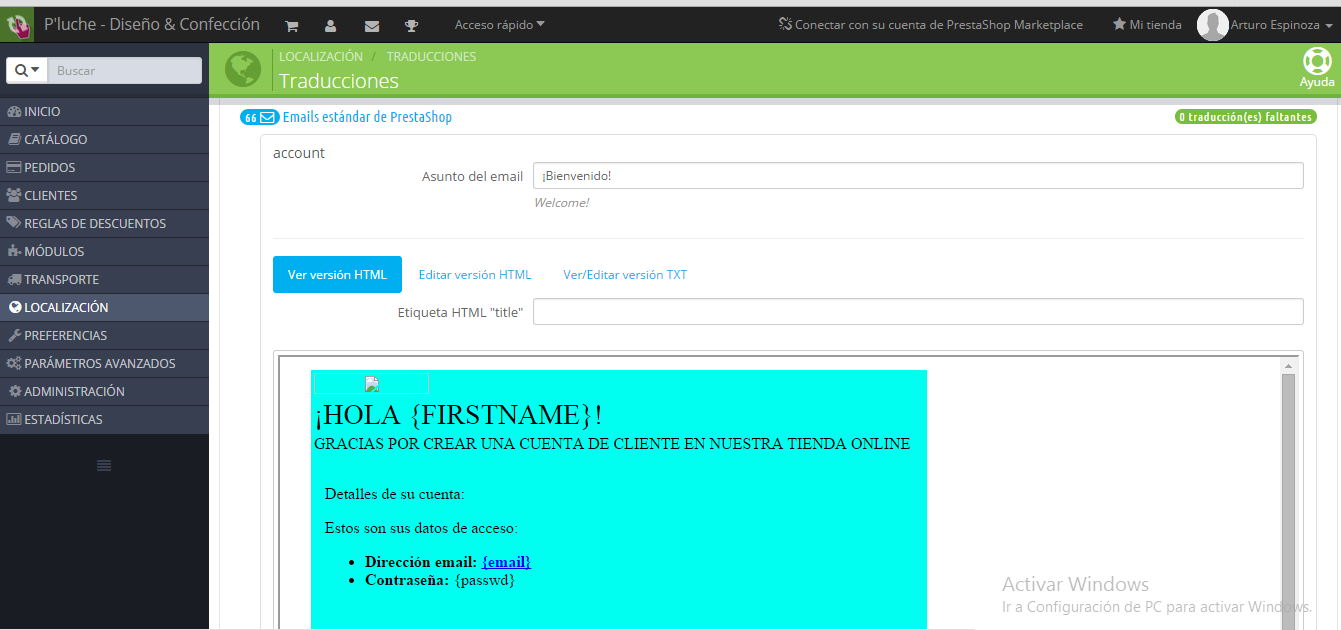Collapse the sidebar with the hamburger icon
Viewport: 1341px width, 630px height.
[x=104, y=465]
